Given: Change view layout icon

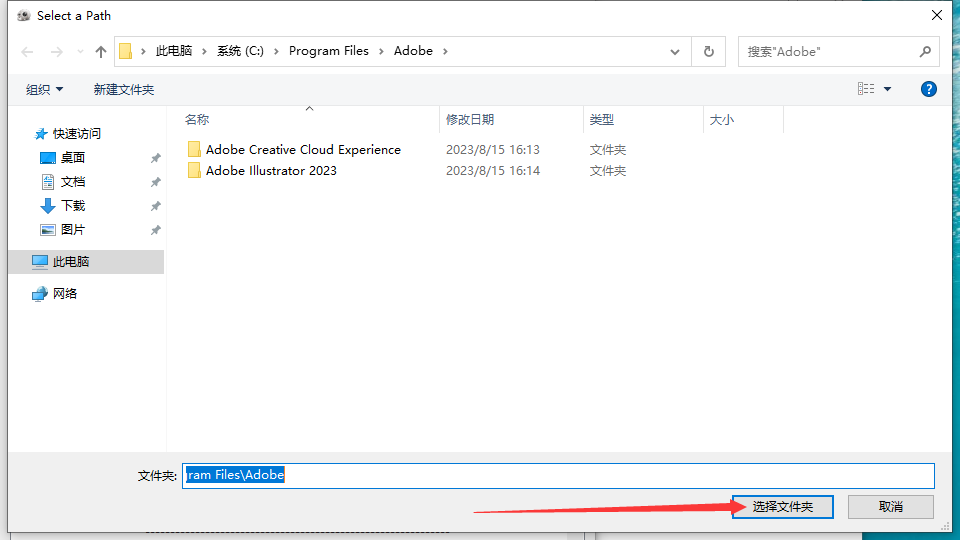Looking at the screenshot, I should tap(866, 89).
